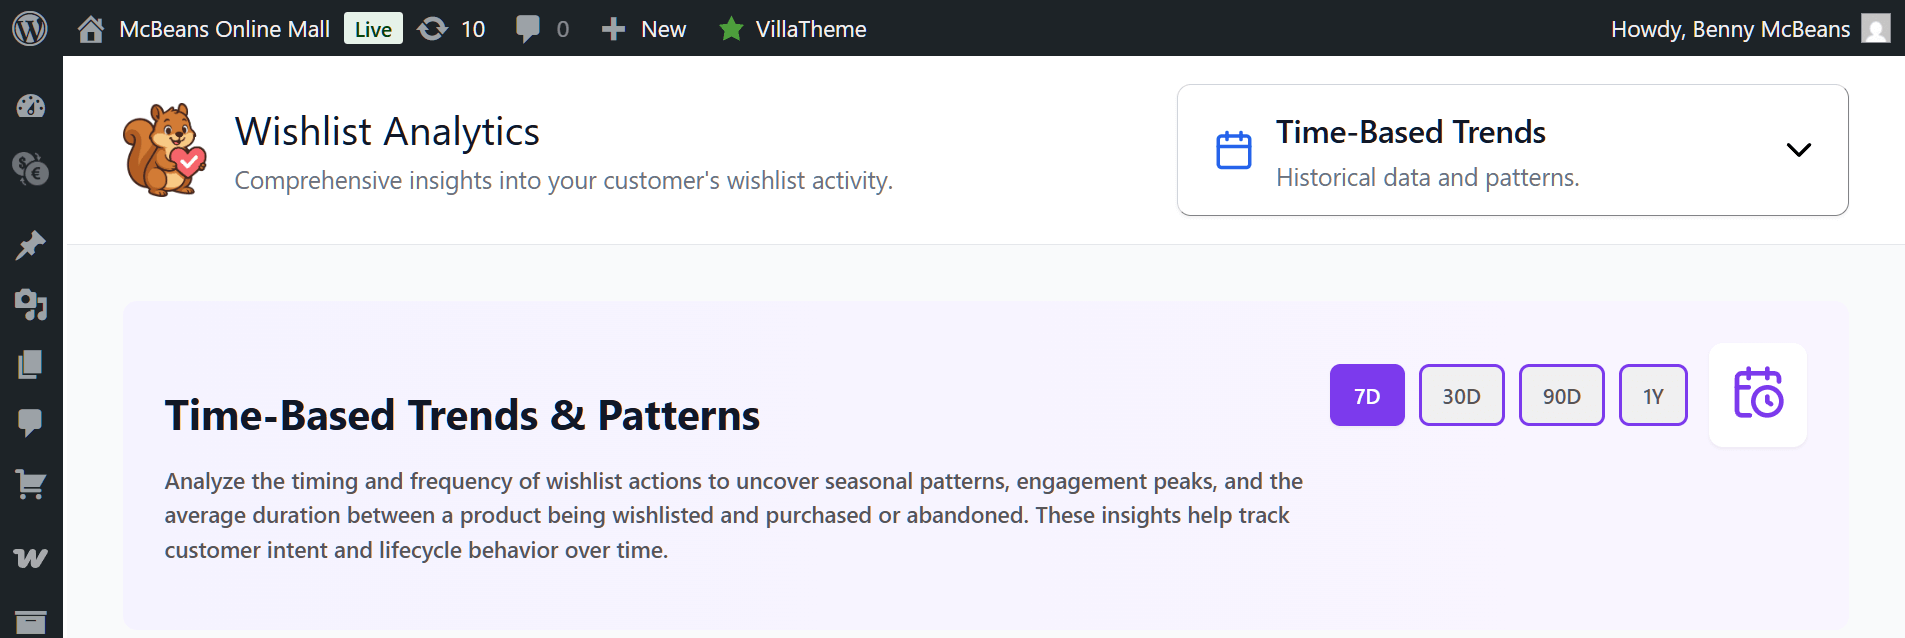Open the archive box sidebar icon
The width and height of the screenshot is (1905, 638).
point(31,622)
